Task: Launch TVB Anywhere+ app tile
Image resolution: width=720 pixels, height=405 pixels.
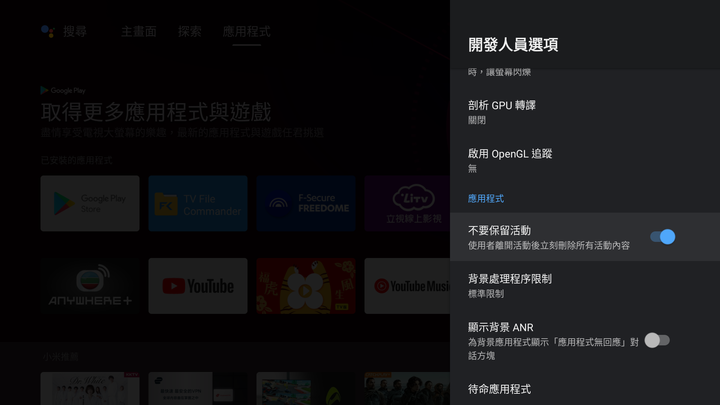Action: click(90, 286)
